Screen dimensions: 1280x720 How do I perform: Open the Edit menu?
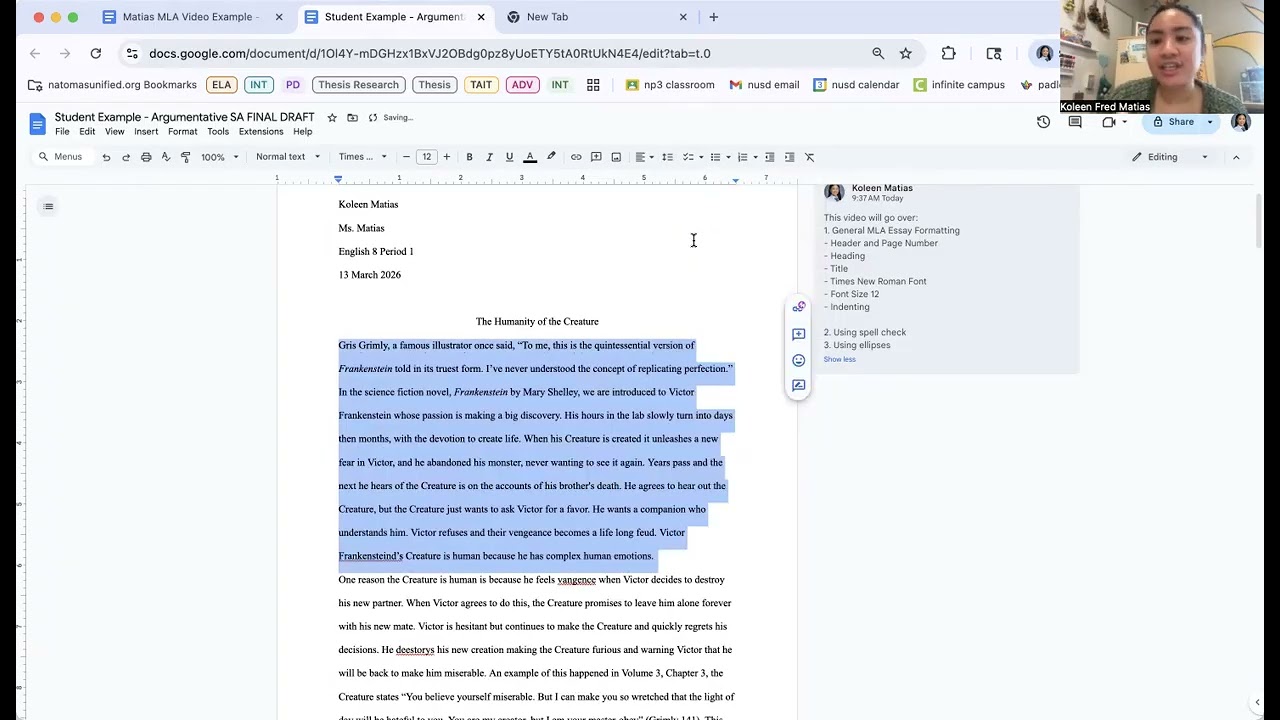(87, 132)
